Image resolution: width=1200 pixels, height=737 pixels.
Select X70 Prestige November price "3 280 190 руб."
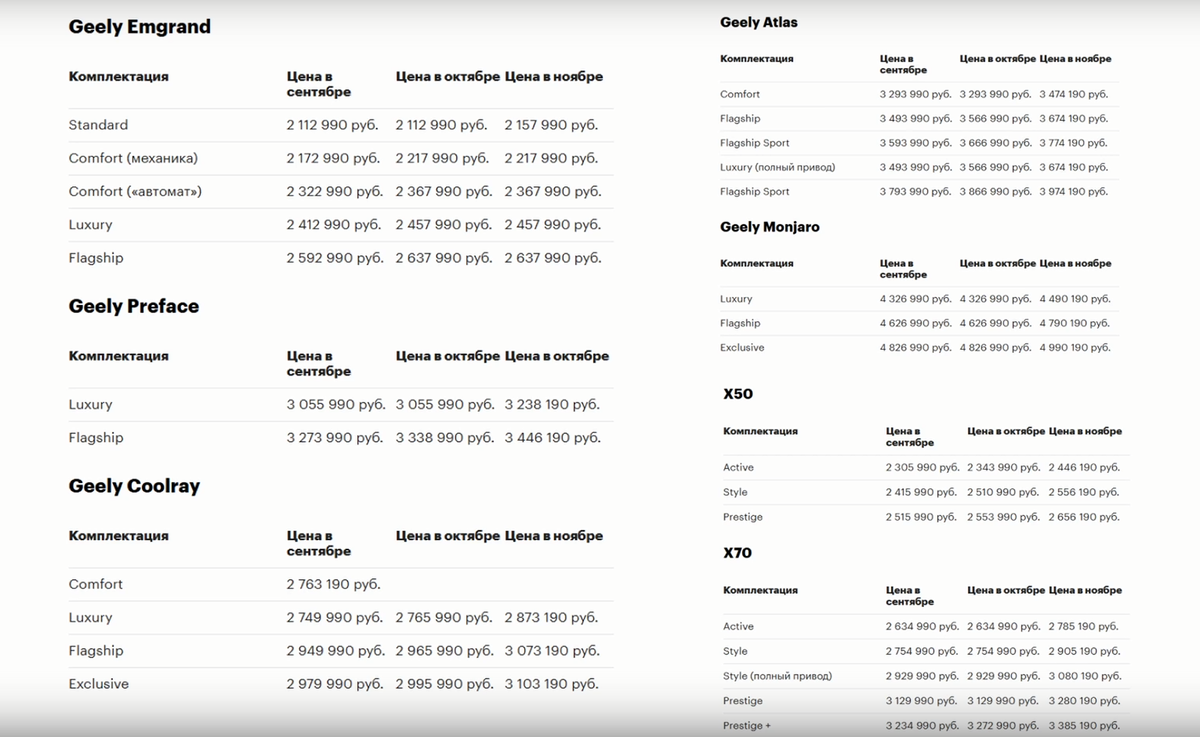click(x=1084, y=701)
